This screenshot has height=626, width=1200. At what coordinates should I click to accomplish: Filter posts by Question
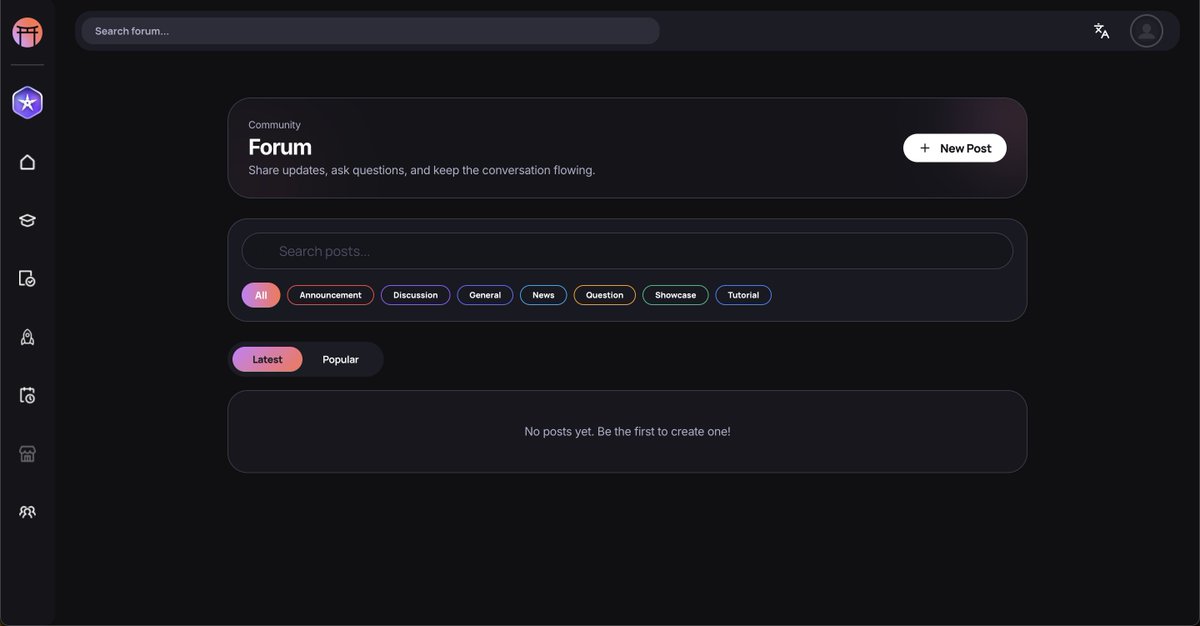(604, 295)
